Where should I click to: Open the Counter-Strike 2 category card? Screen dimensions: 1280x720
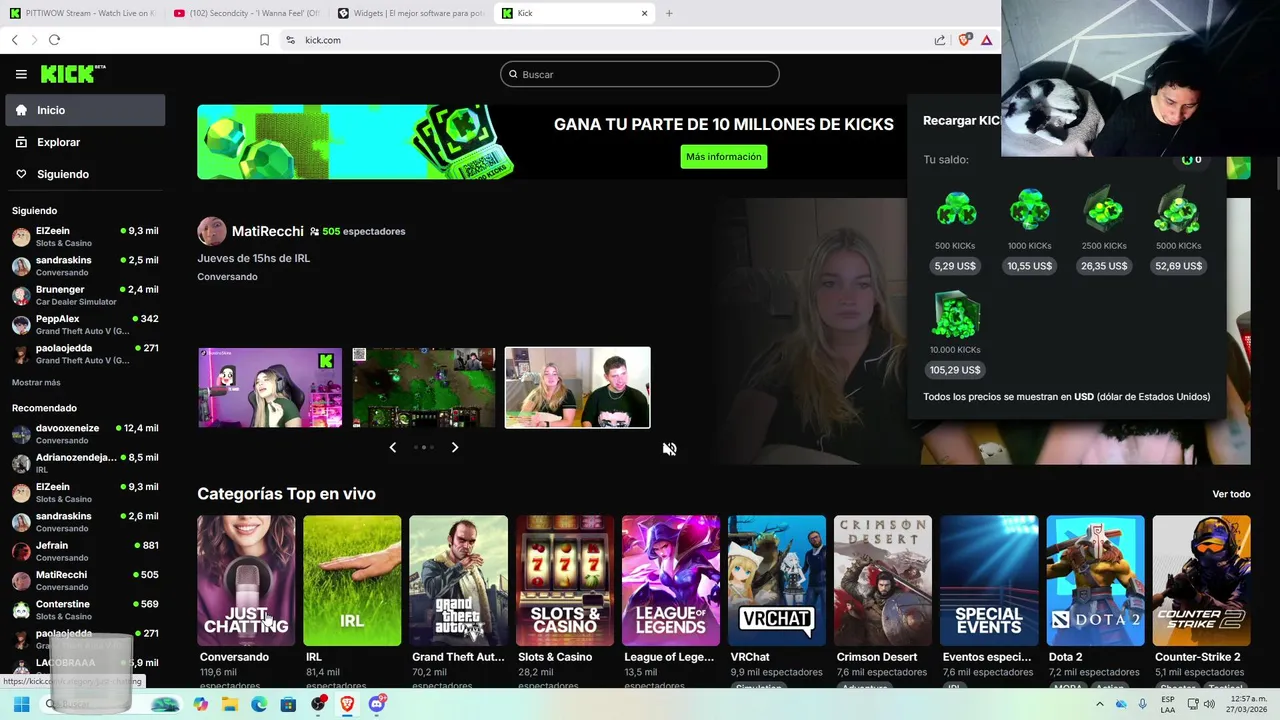coord(1202,580)
